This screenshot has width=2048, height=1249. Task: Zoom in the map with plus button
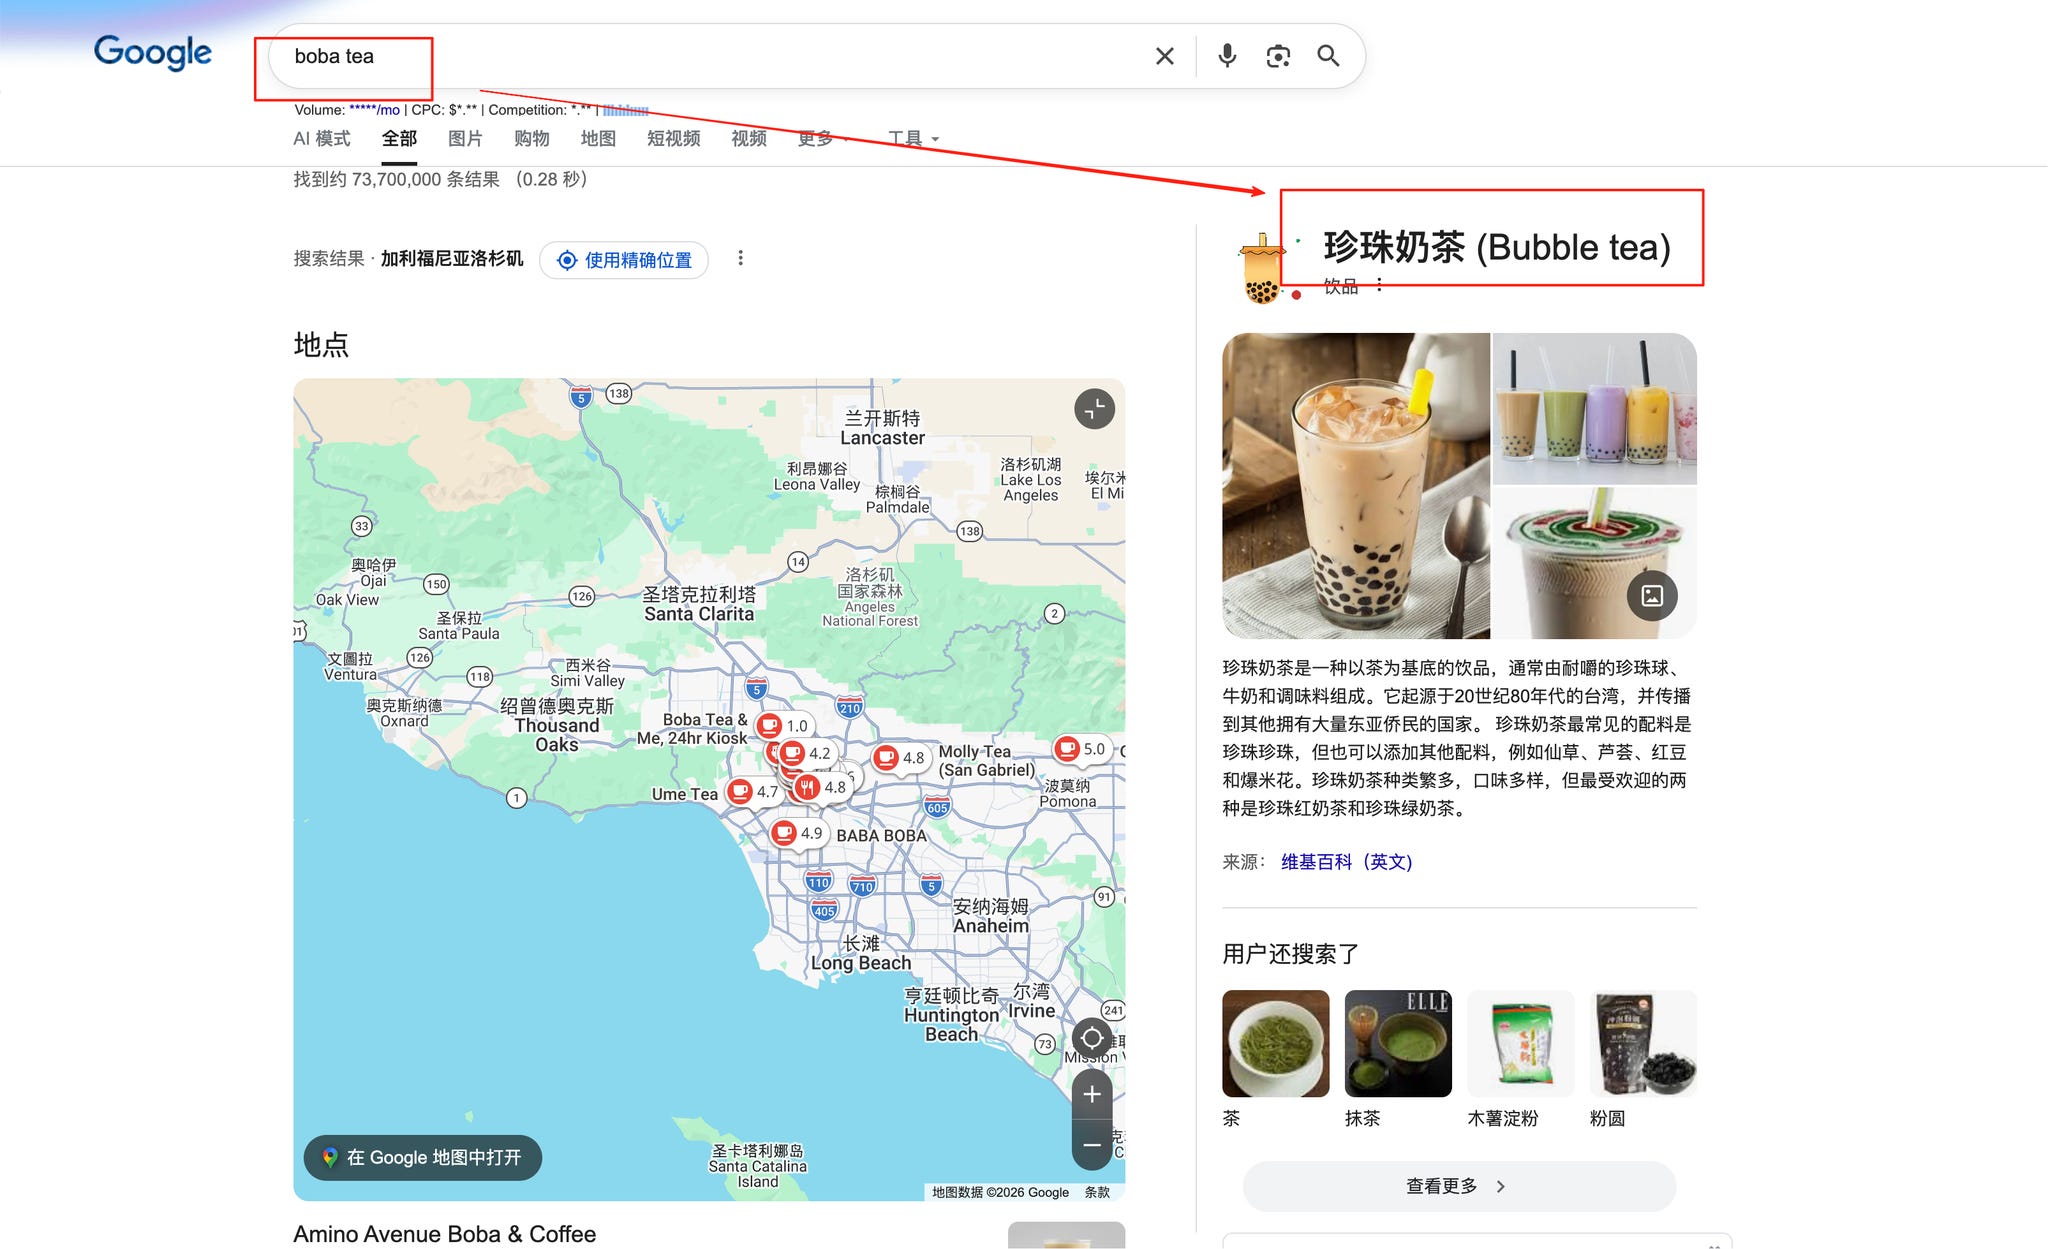click(x=1092, y=1094)
